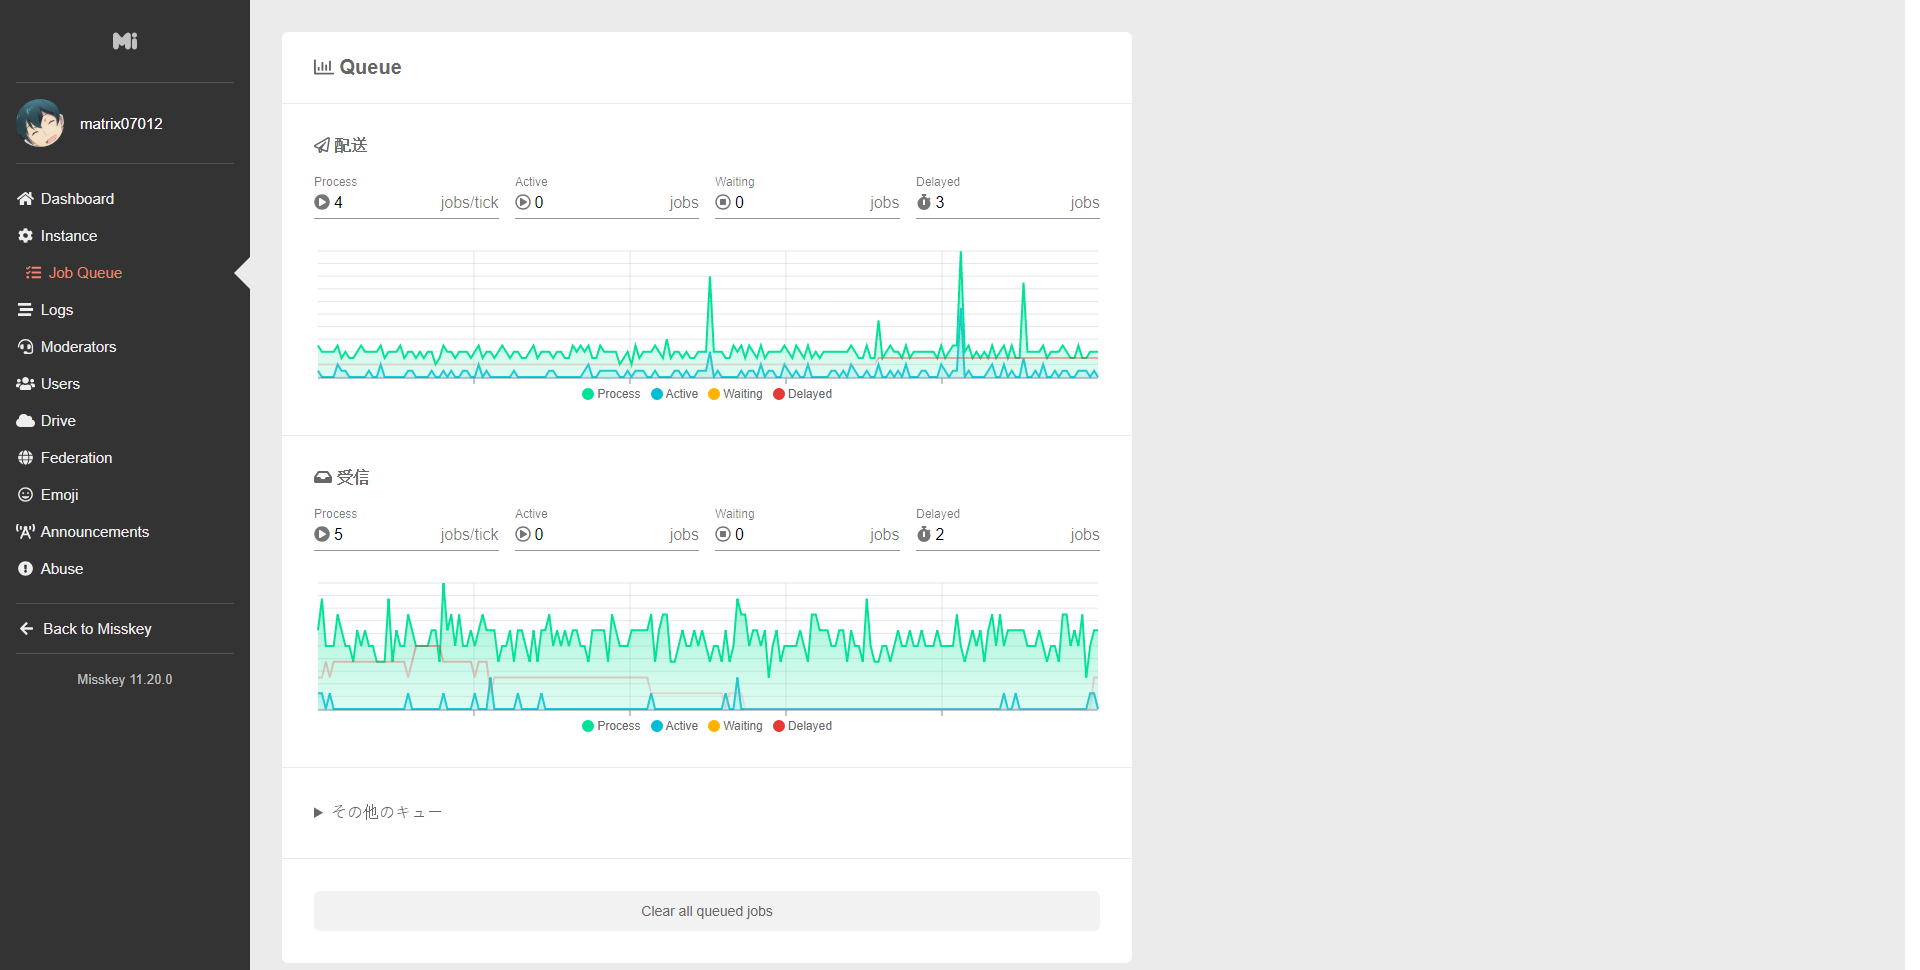This screenshot has width=1920, height=970.
Task: Click the Clear all queued jobs button
Action: 707,911
